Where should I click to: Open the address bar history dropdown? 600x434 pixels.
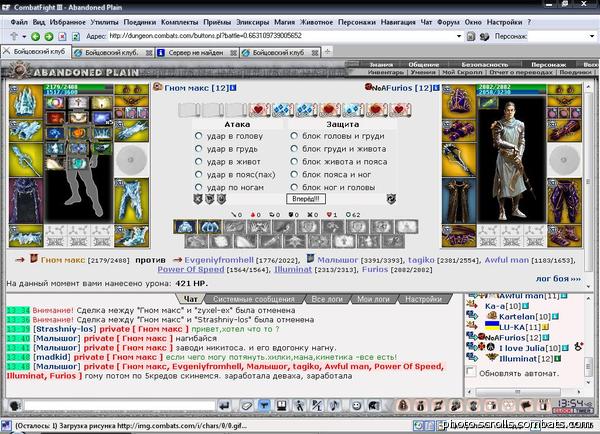pos(459,36)
